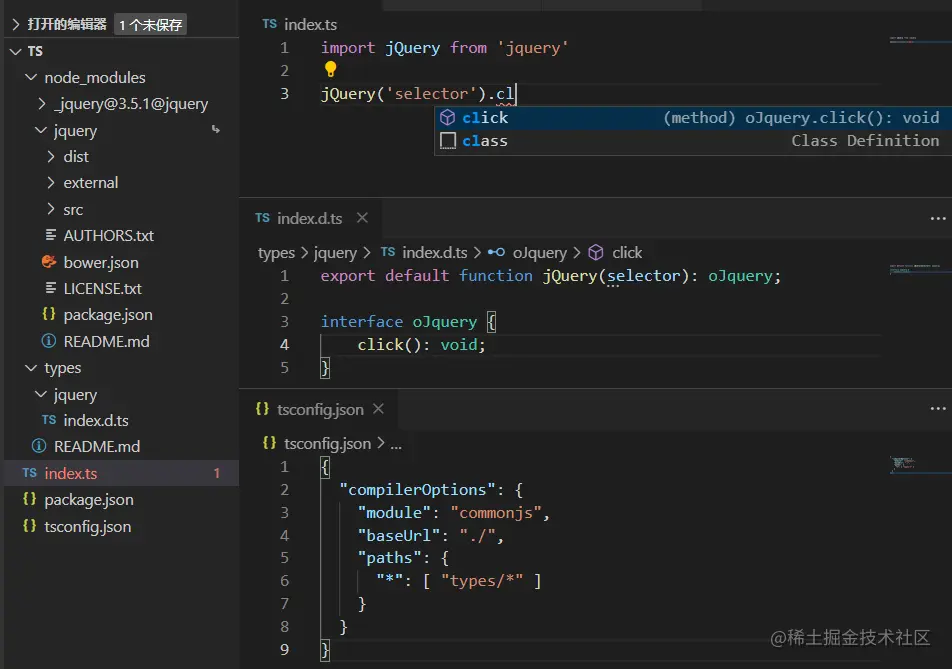The width and height of the screenshot is (952, 669).
Task: Click the TS icon beside index.ts in tree
Action: coord(30,473)
